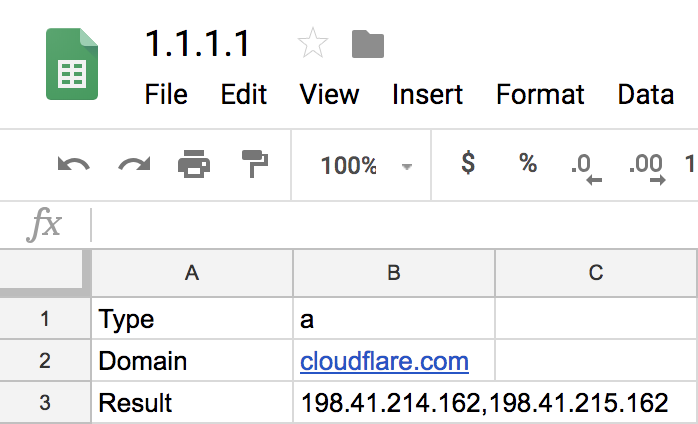Follow the cloudflare.com link
This screenshot has height=424, width=698.
(x=384, y=361)
